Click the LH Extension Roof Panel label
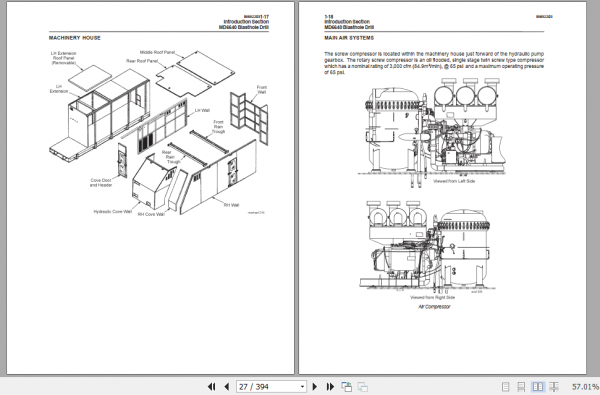 click(64, 58)
